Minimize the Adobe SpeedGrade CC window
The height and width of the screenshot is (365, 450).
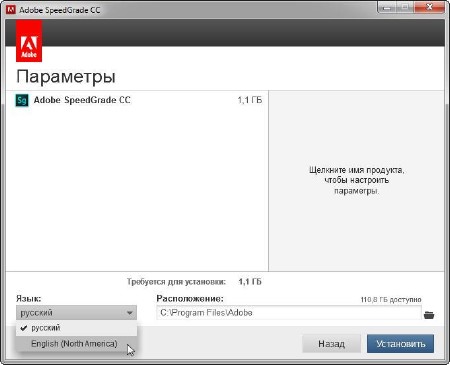(x=387, y=7)
